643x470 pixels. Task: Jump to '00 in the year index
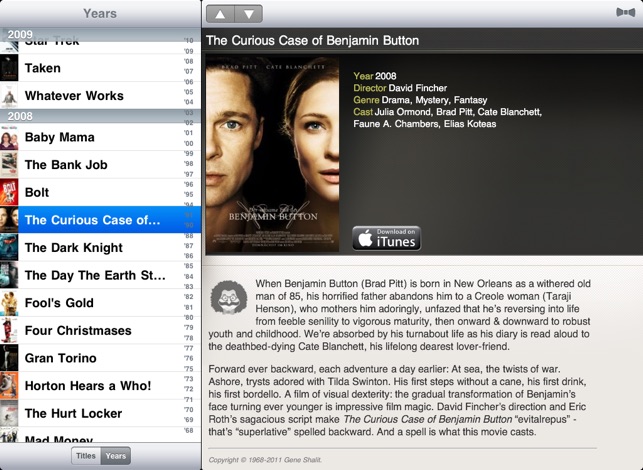coord(189,143)
